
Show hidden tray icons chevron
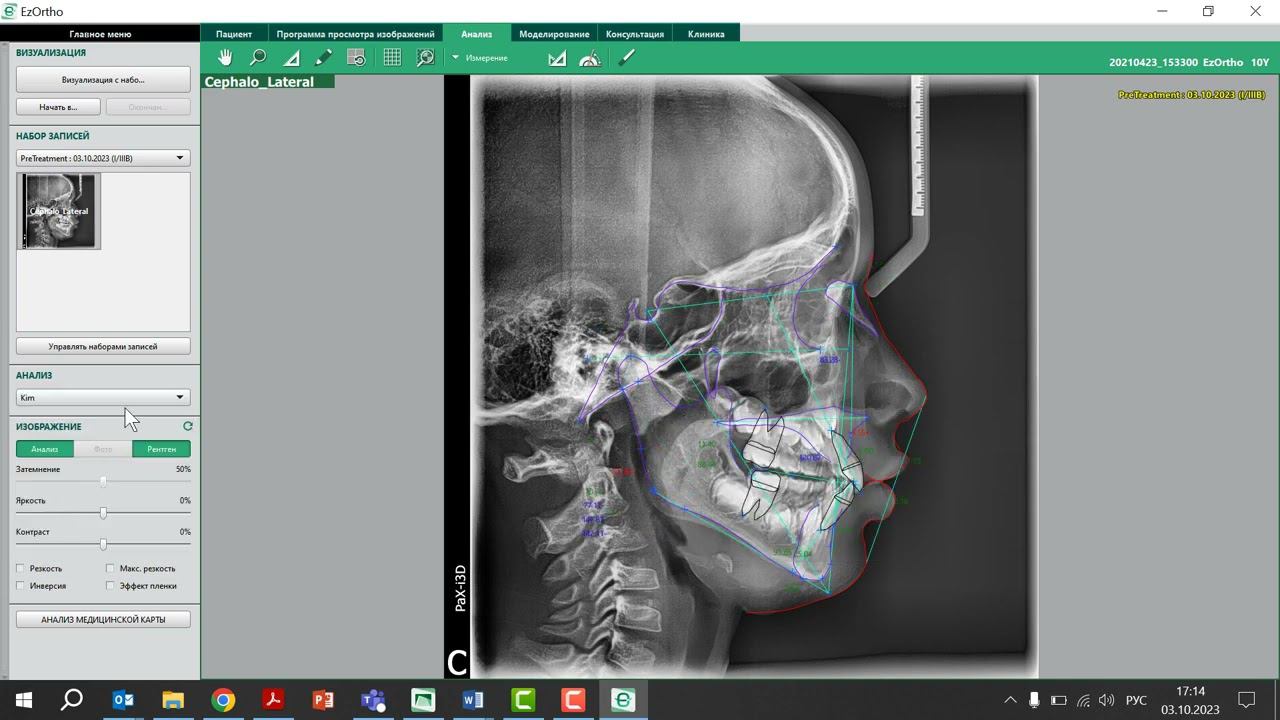[x=1010, y=700]
